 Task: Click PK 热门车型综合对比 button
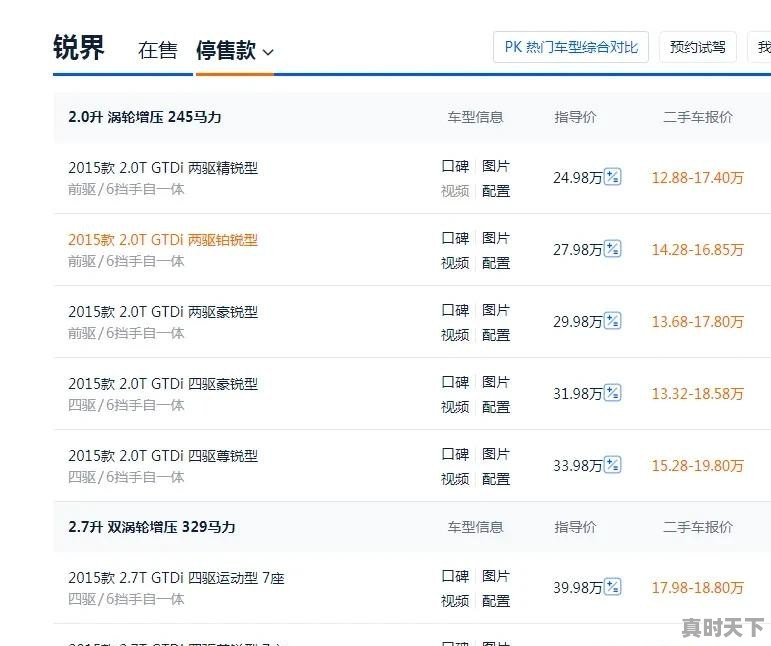[571, 47]
